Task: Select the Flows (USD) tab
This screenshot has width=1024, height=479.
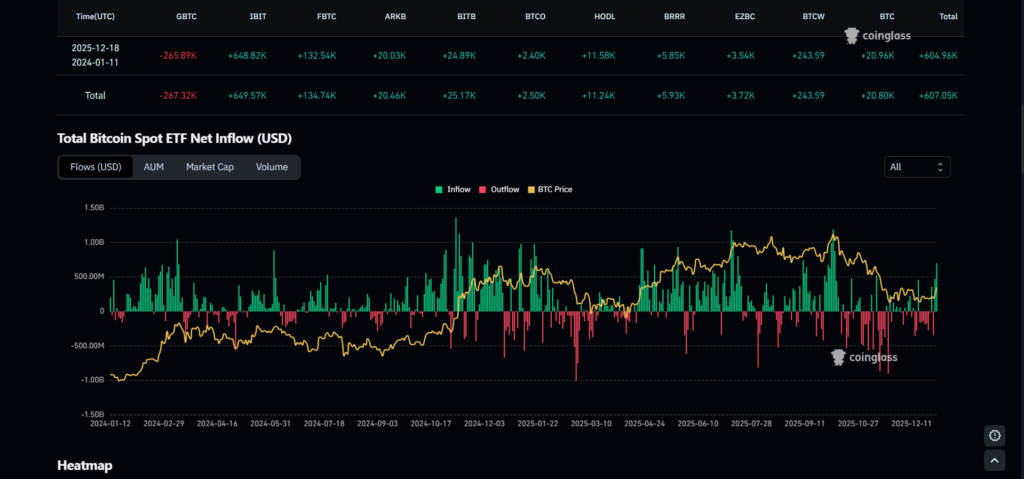Action: click(x=95, y=167)
